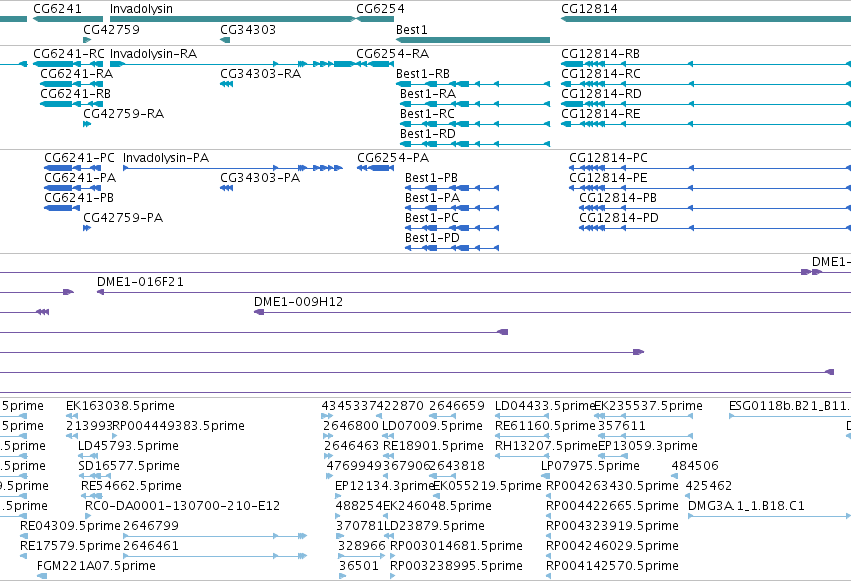This screenshot has width=851, height=581.
Task: Select protein Best1-PD
Action: click(452, 248)
